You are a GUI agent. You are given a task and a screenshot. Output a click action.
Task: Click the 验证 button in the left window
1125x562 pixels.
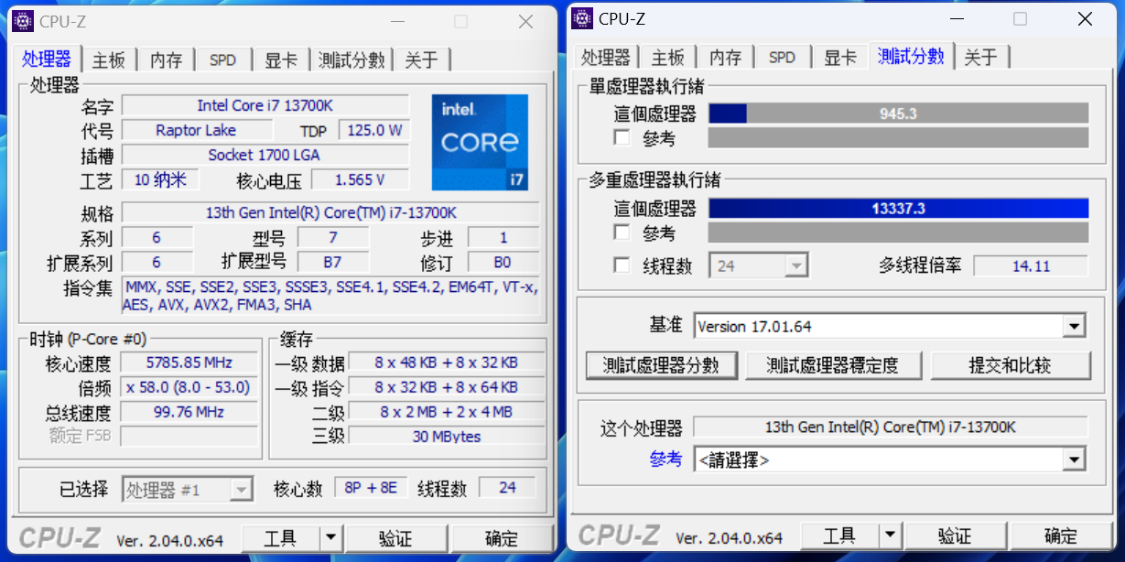[x=395, y=537]
